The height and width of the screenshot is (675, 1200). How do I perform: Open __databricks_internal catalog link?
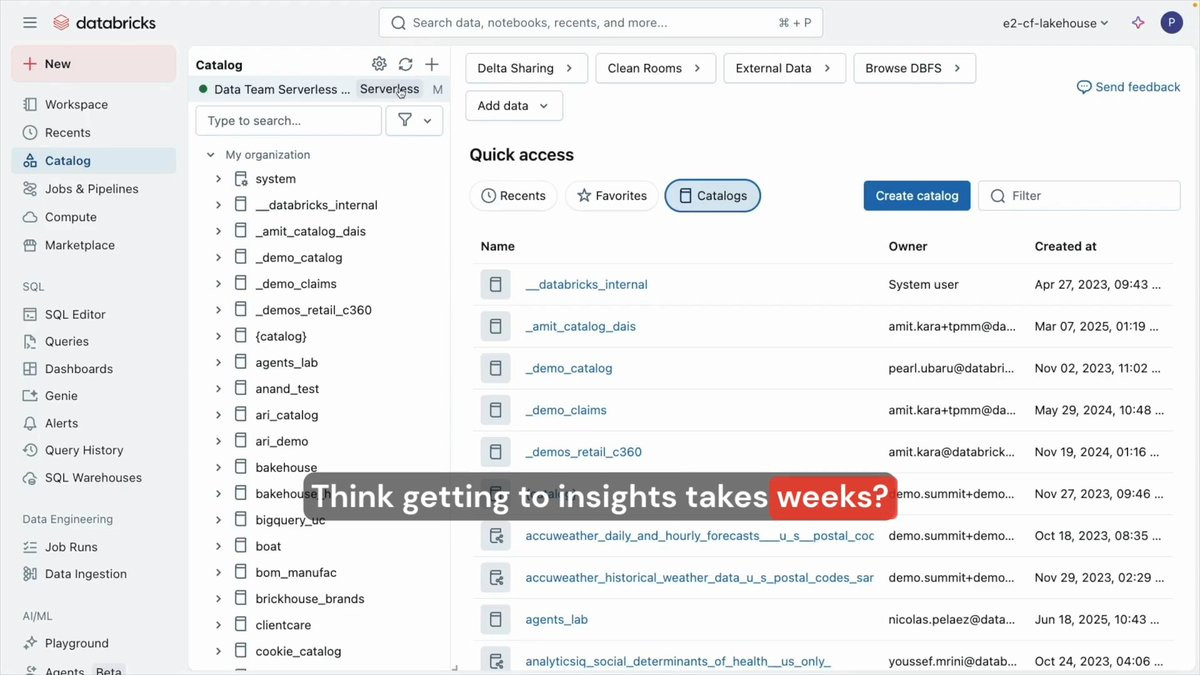coord(586,284)
